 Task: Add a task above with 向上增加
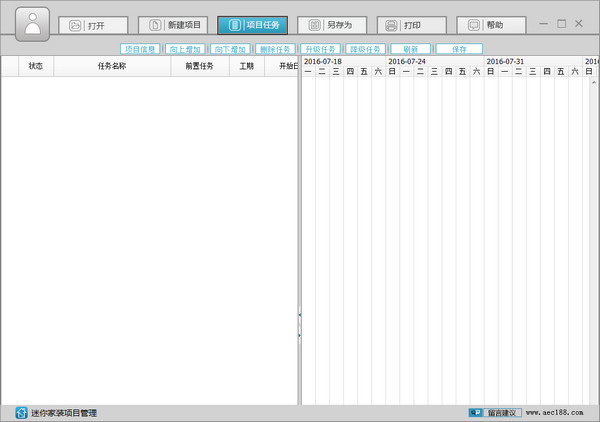[x=185, y=49]
